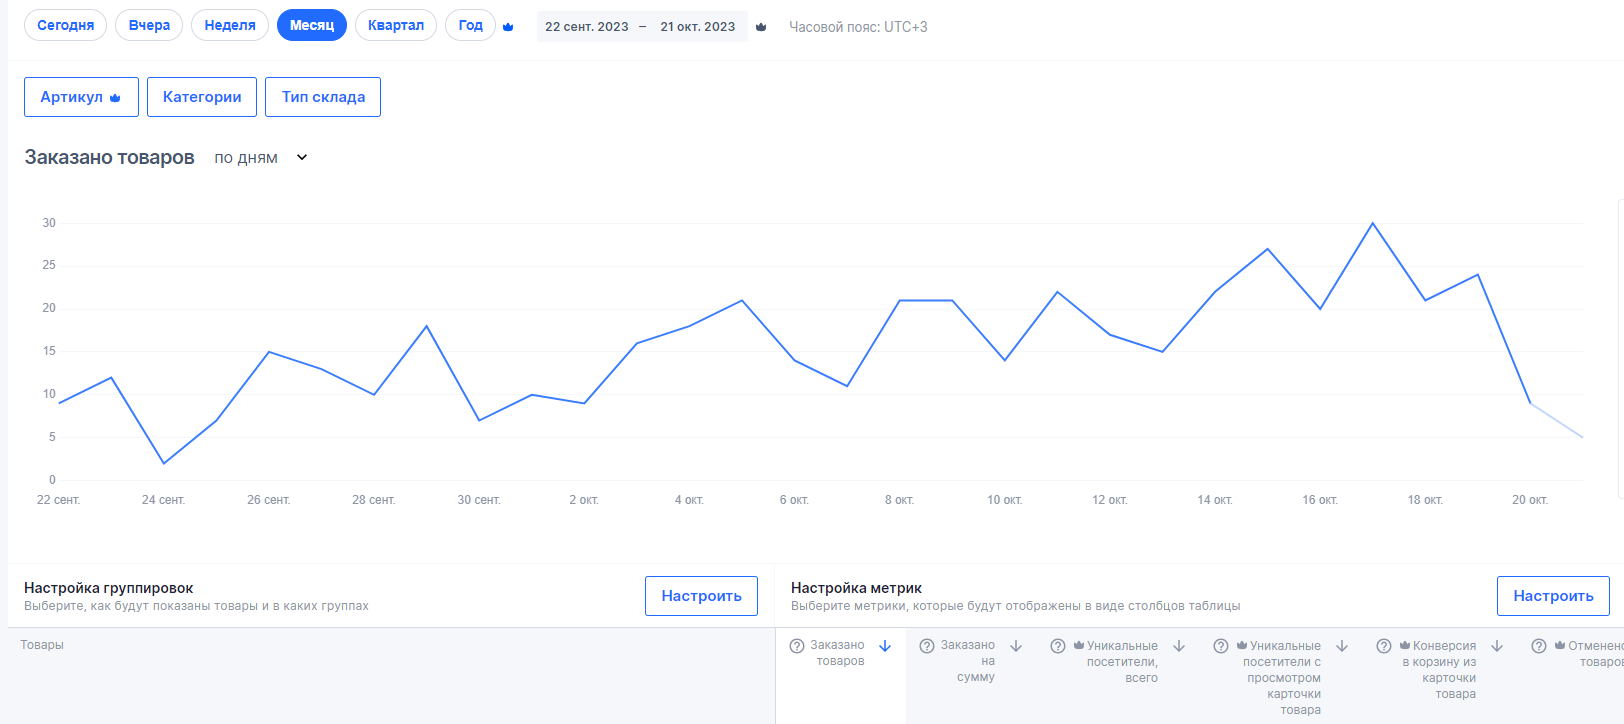The height and width of the screenshot is (724, 1624).
Task: Open the Артикул filter
Action: [81, 97]
